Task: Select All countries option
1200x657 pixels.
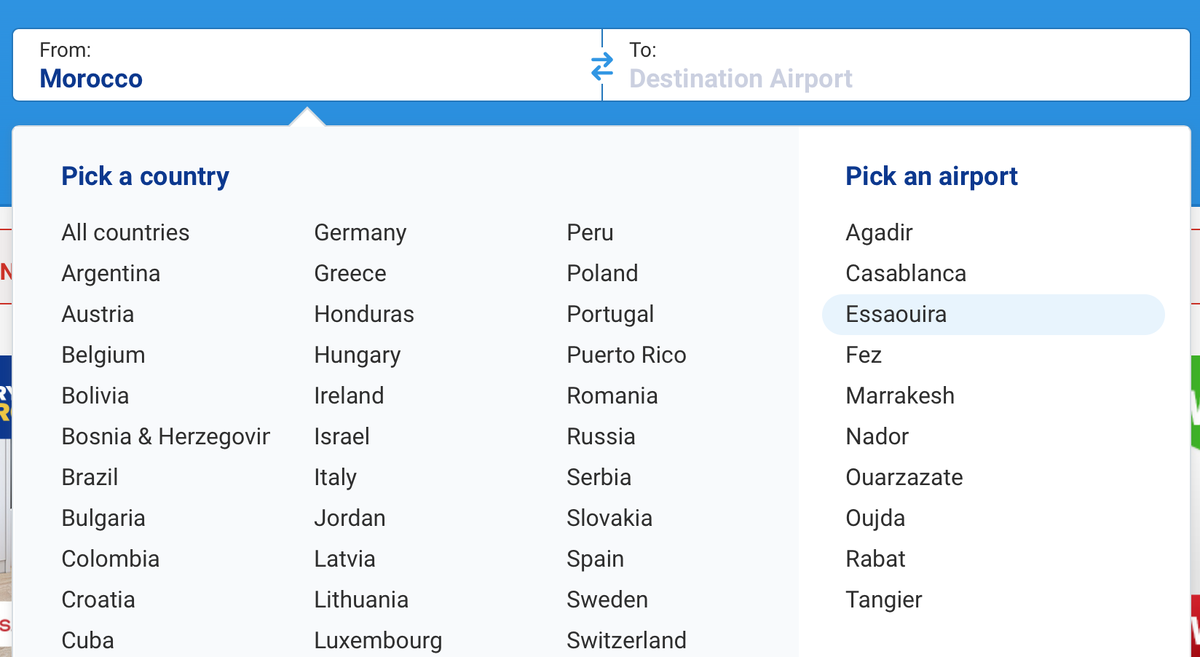Action: [x=125, y=233]
